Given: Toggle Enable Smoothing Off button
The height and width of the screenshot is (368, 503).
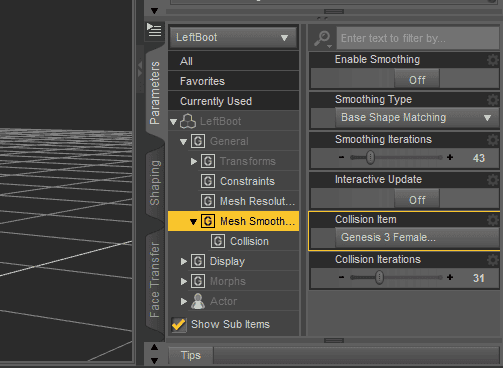Looking at the screenshot, I should 417,80.
